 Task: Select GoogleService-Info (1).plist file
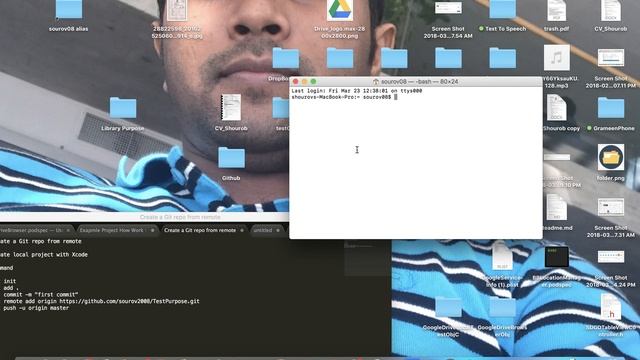click(502, 257)
